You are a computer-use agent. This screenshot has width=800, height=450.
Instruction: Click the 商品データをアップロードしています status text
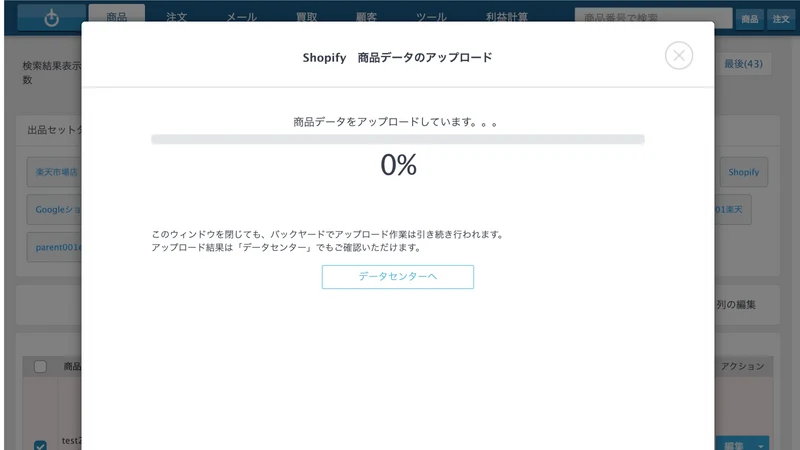coord(395,122)
